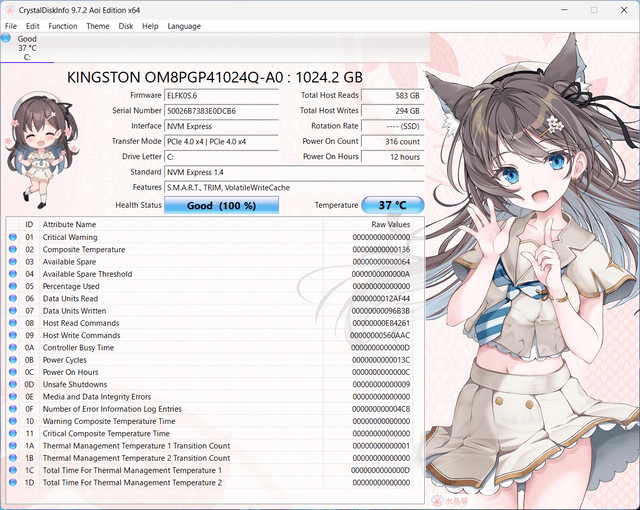Click the Total Host Writes value 294 GB

click(393, 111)
